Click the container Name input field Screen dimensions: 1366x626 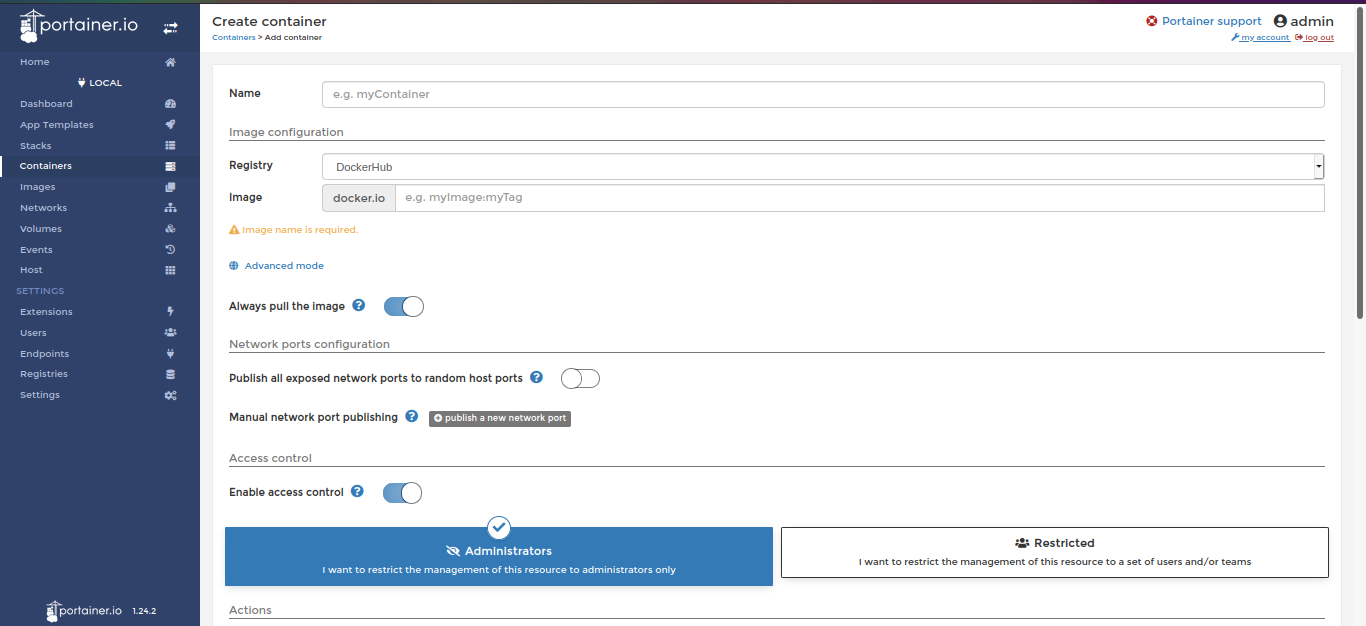pyautogui.click(x=822, y=94)
